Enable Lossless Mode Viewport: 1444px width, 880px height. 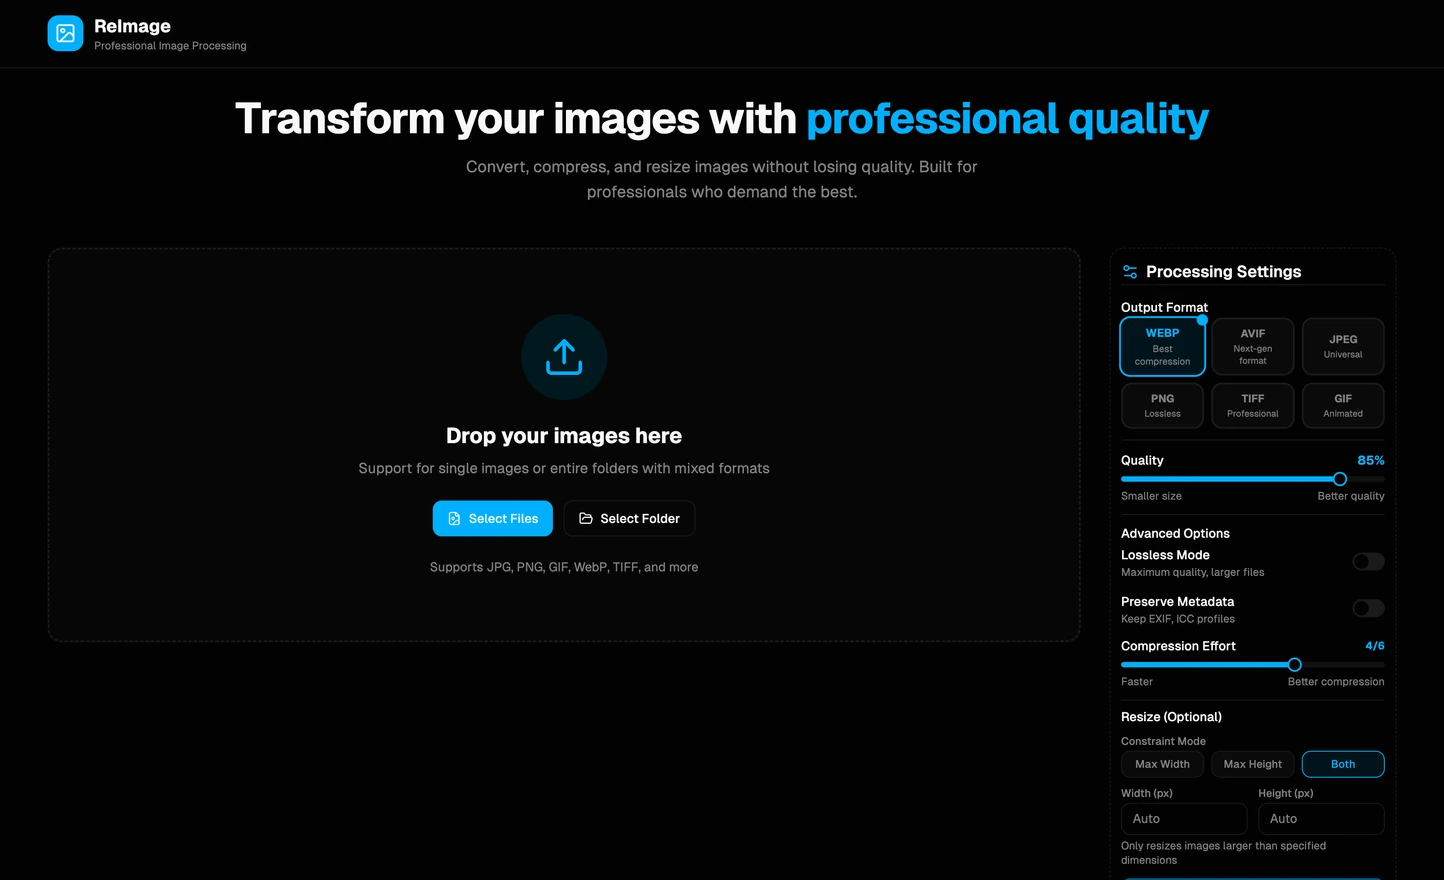tap(1368, 561)
